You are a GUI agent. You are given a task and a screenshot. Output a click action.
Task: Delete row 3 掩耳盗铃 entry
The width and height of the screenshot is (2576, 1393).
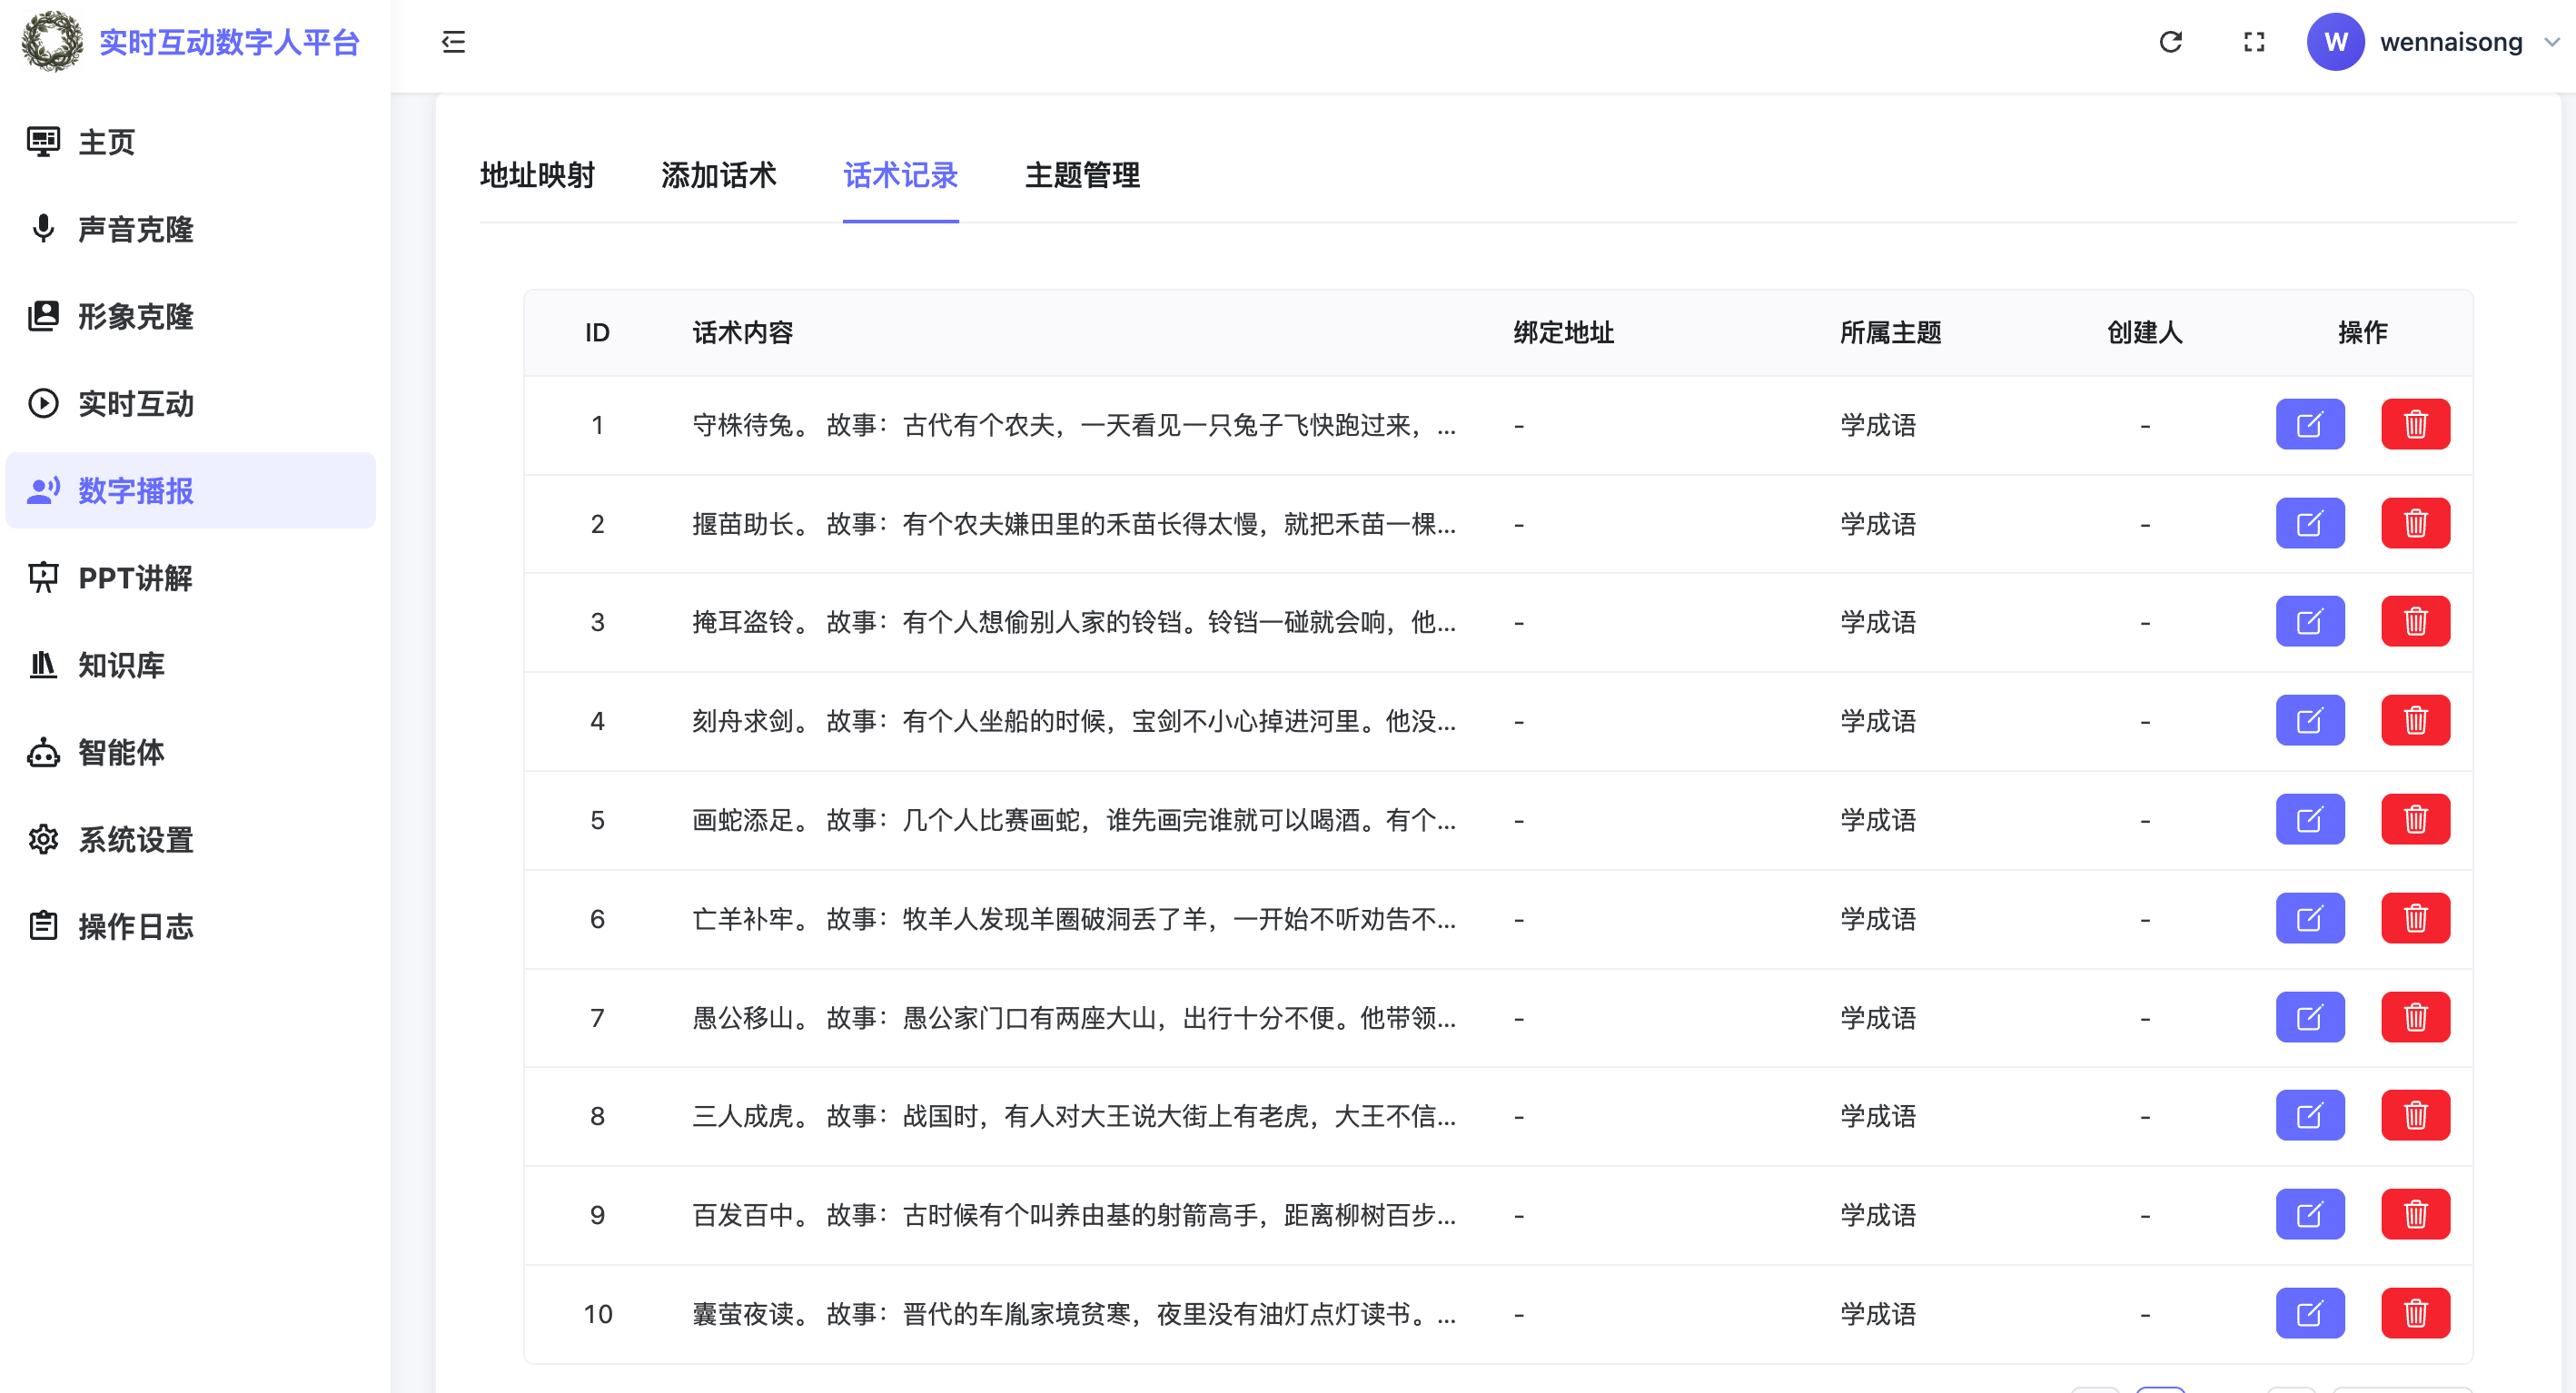[2415, 621]
